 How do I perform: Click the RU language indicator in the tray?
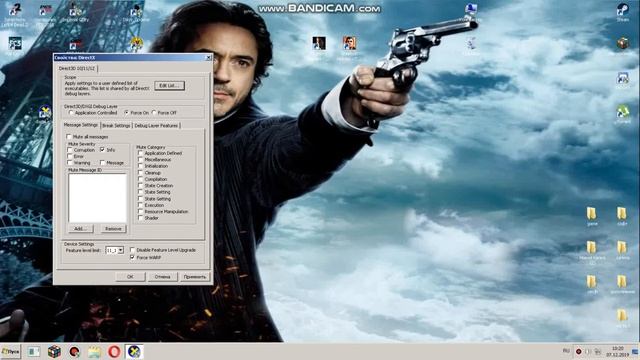pos(566,351)
